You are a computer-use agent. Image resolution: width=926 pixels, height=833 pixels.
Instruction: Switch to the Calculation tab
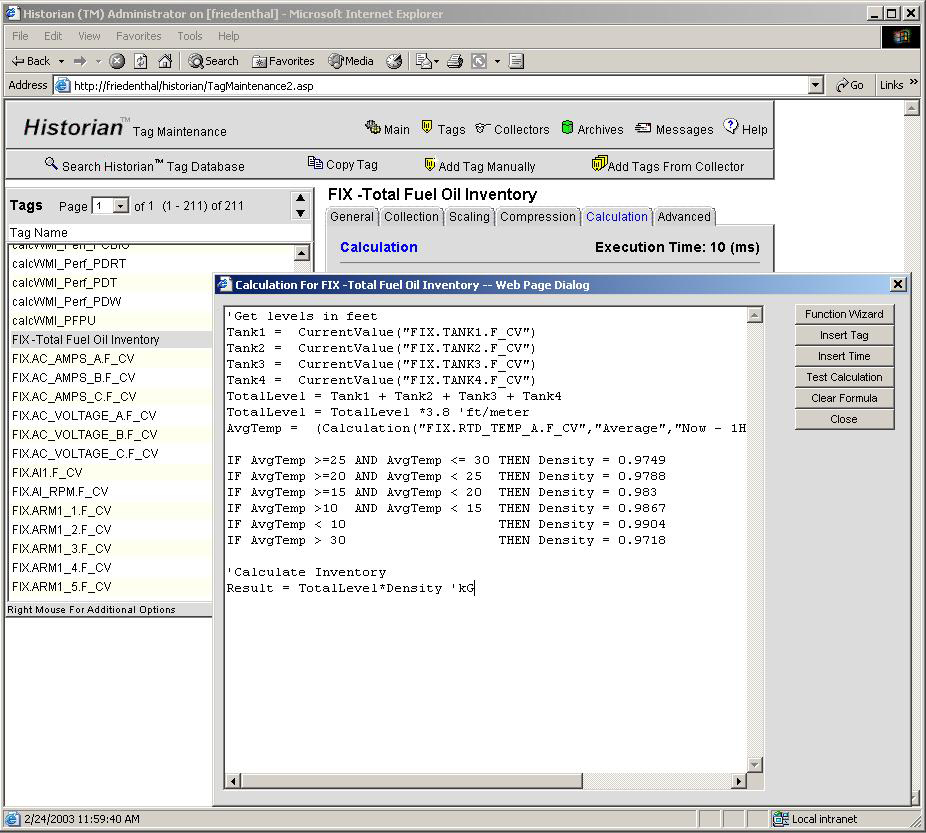[617, 217]
